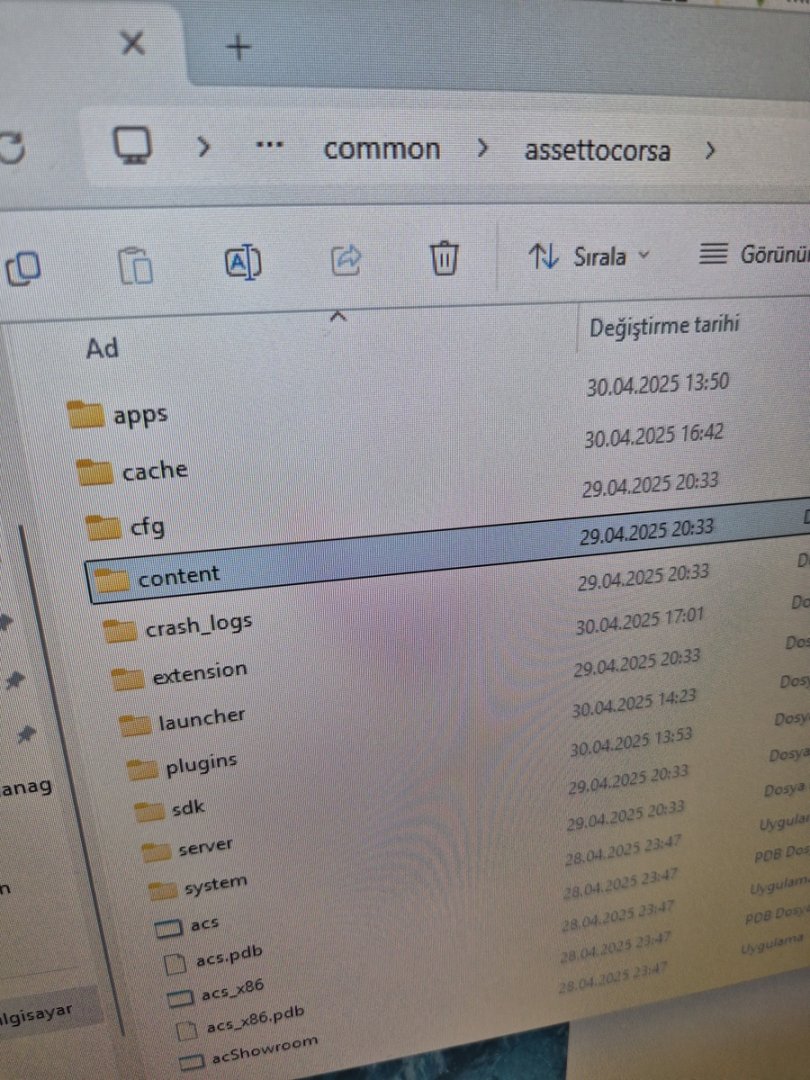Open the Görünüm view menu
The image size is (810, 1080).
click(x=754, y=254)
